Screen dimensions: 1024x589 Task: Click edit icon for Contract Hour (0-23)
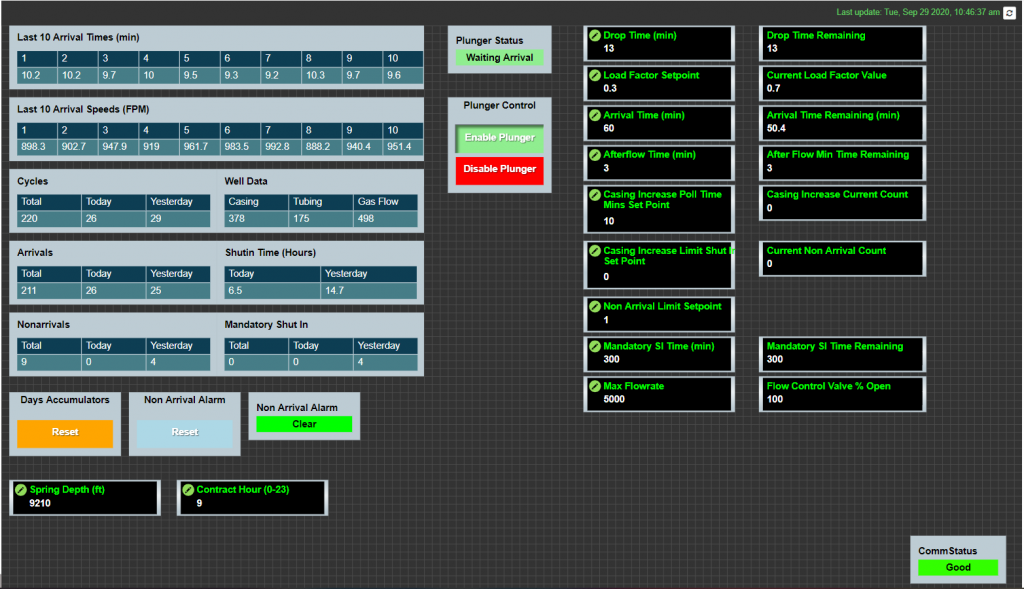pyautogui.click(x=188, y=490)
